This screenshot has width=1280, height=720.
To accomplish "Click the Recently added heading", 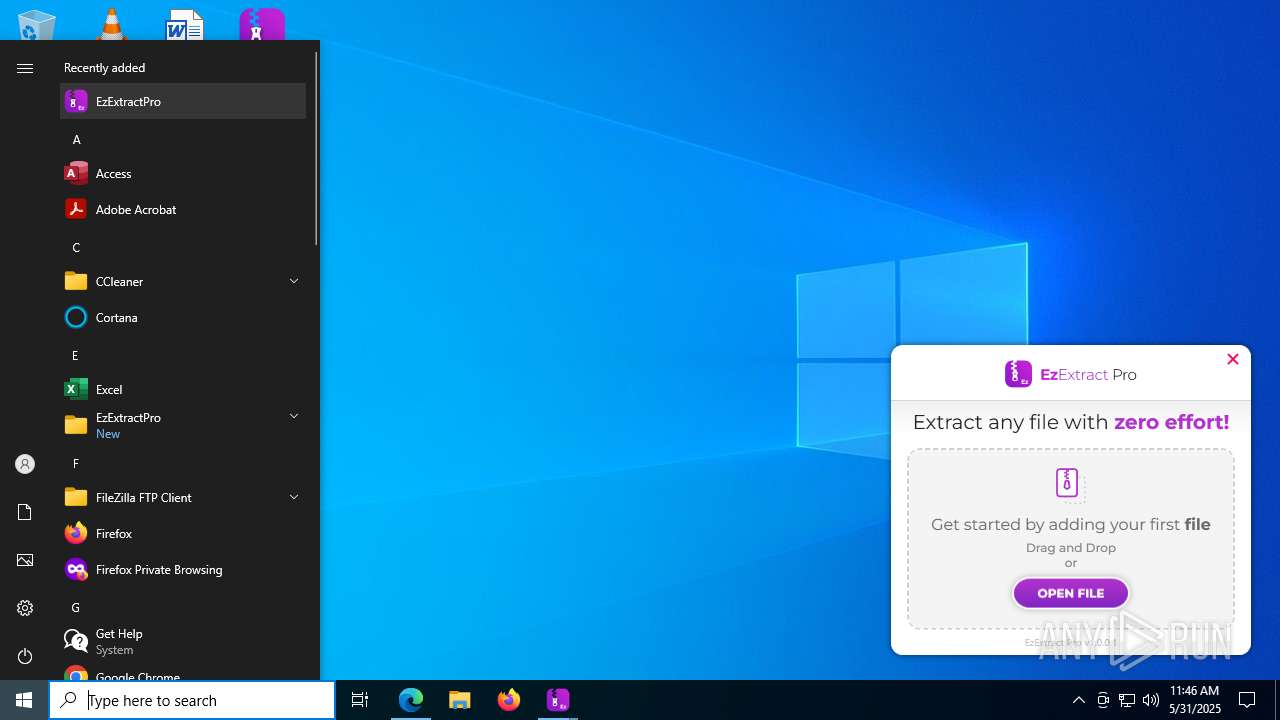I will [x=105, y=68].
